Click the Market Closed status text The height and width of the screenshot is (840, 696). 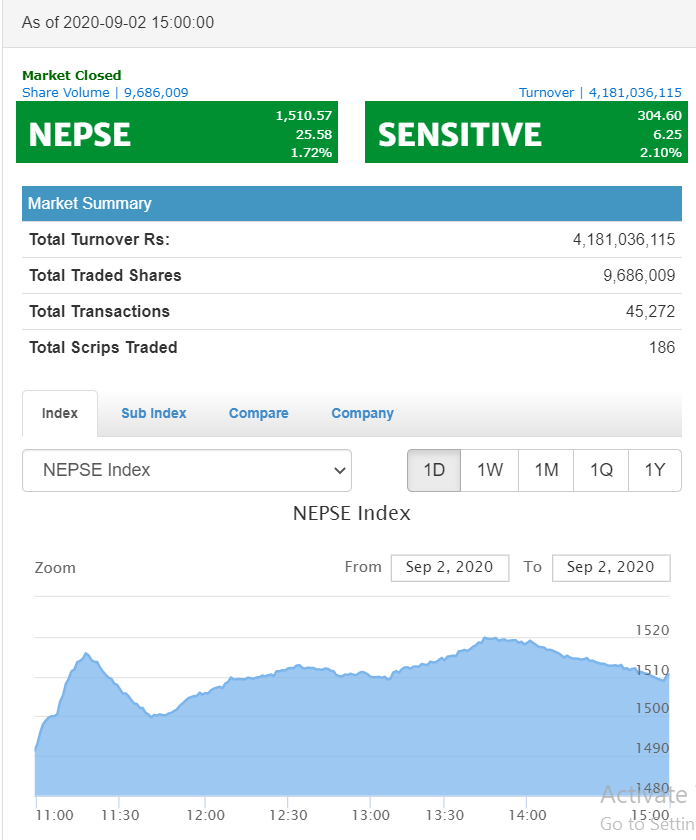pyautogui.click(x=72, y=75)
